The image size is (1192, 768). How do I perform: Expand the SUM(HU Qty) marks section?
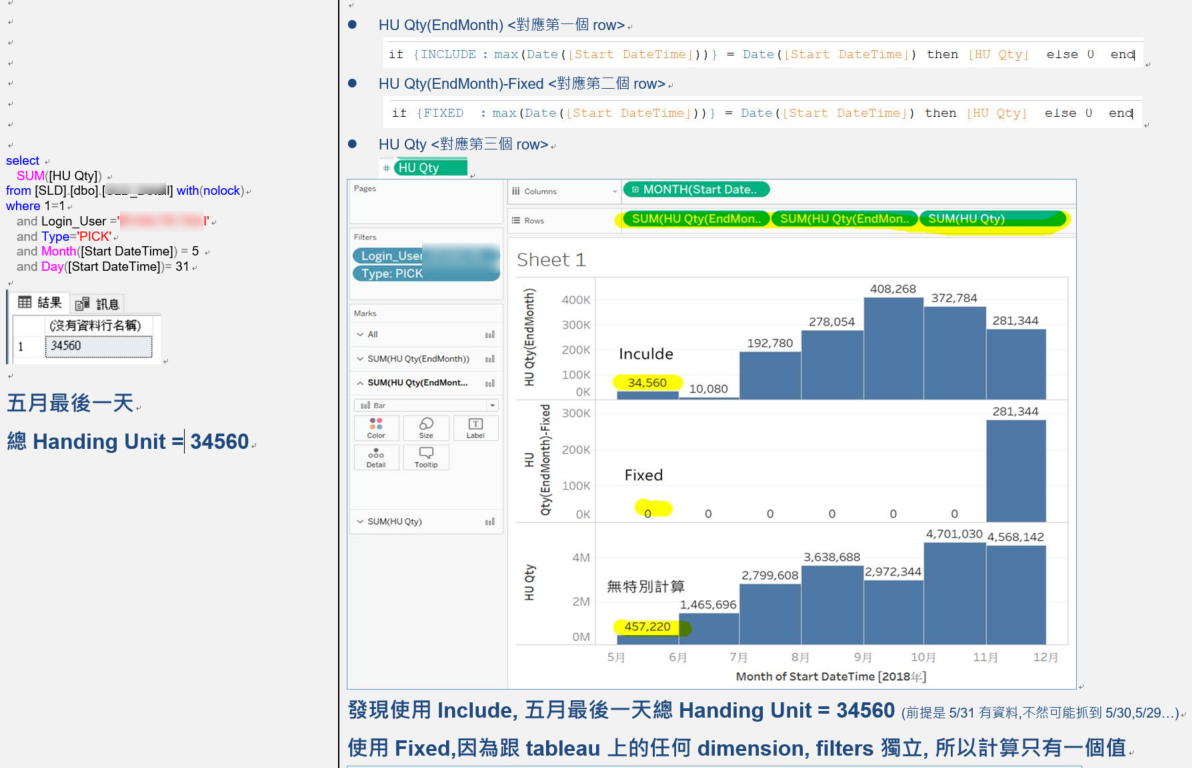coord(360,522)
